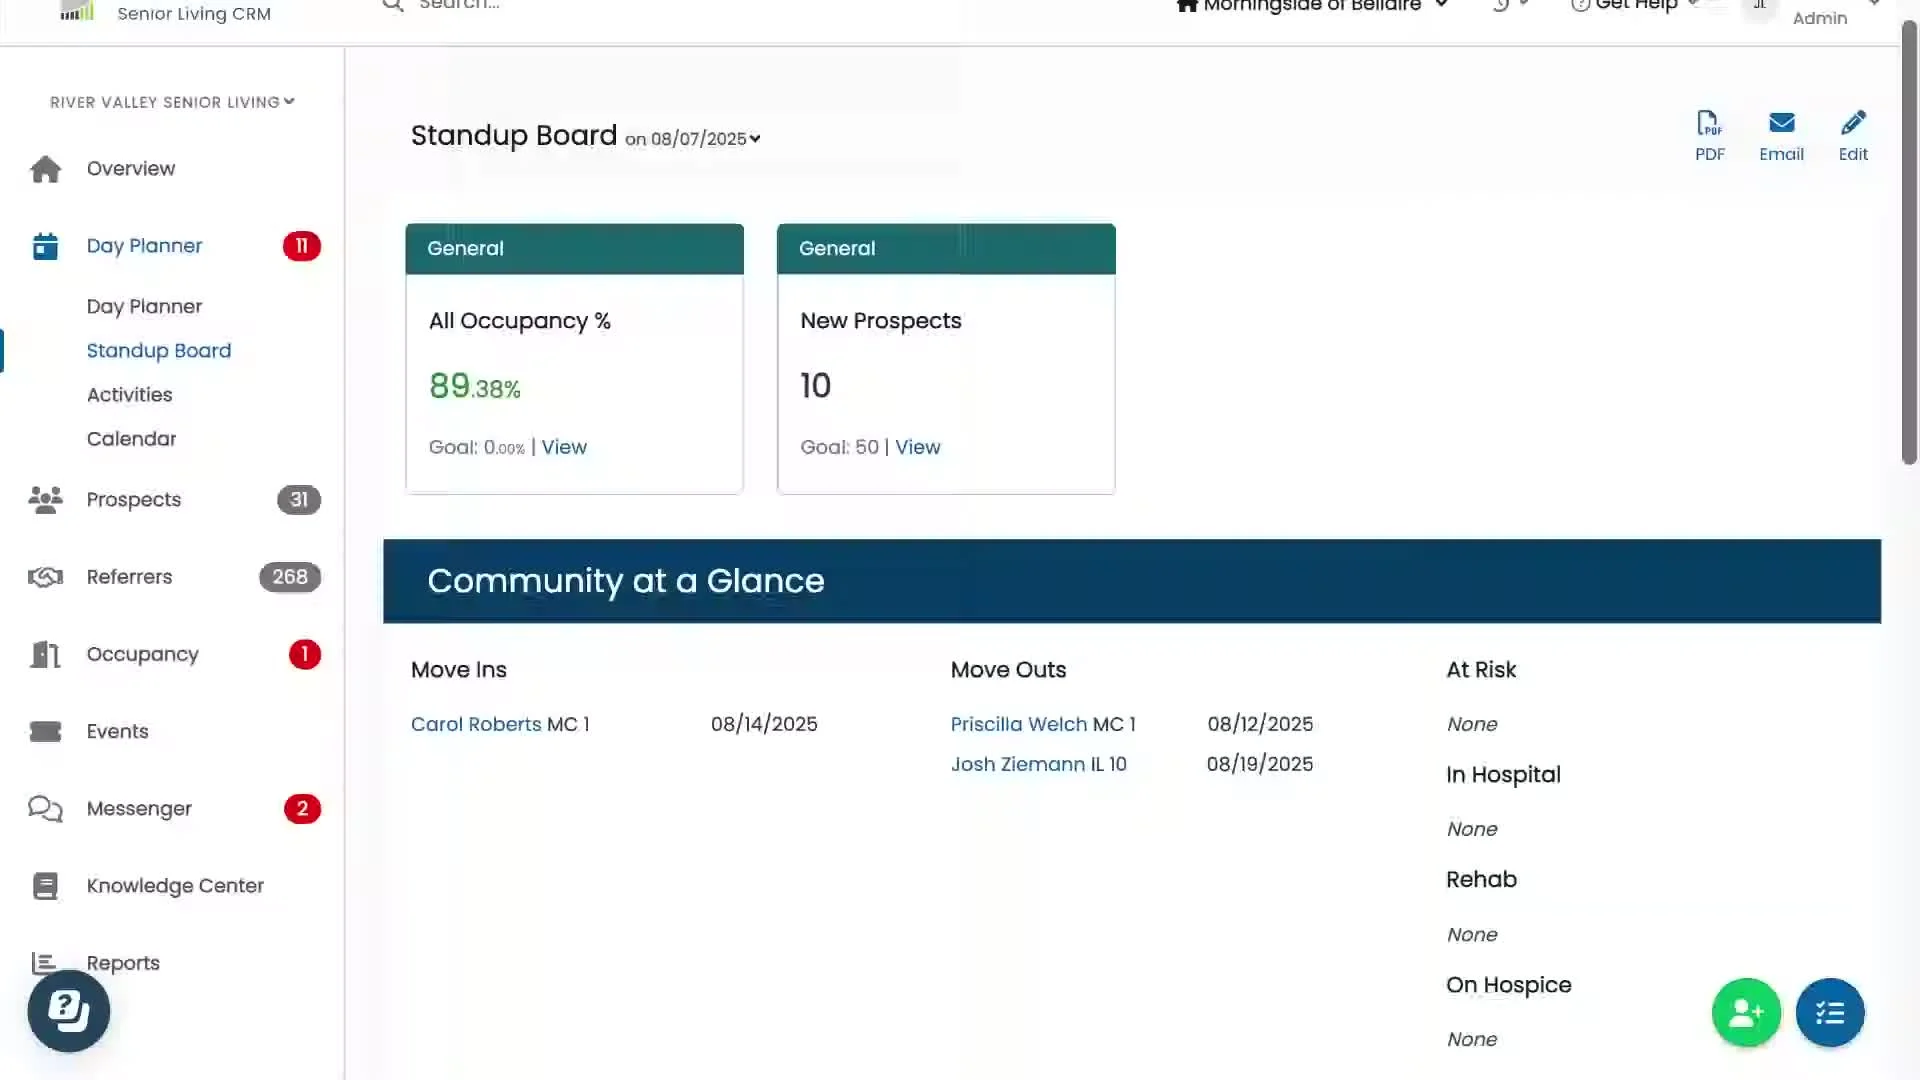Image resolution: width=1920 pixels, height=1080 pixels.
Task: Click View link under New Prospects
Action: (x=917, y=447)
